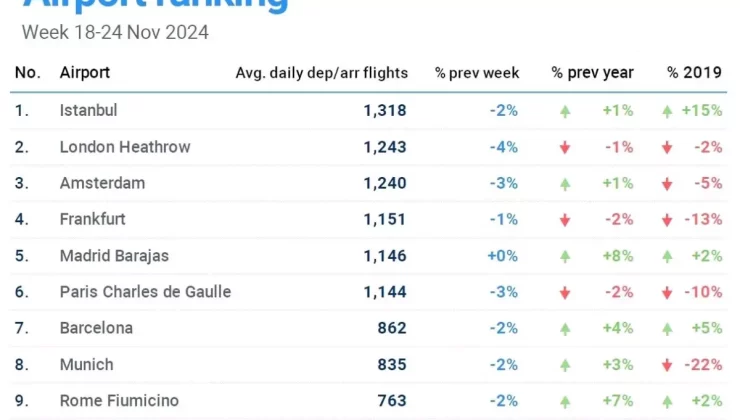Screen dimensions: 740x420
Task: Click Munich's red down arrow in 2019 column
Action: (x=667, y=365)
